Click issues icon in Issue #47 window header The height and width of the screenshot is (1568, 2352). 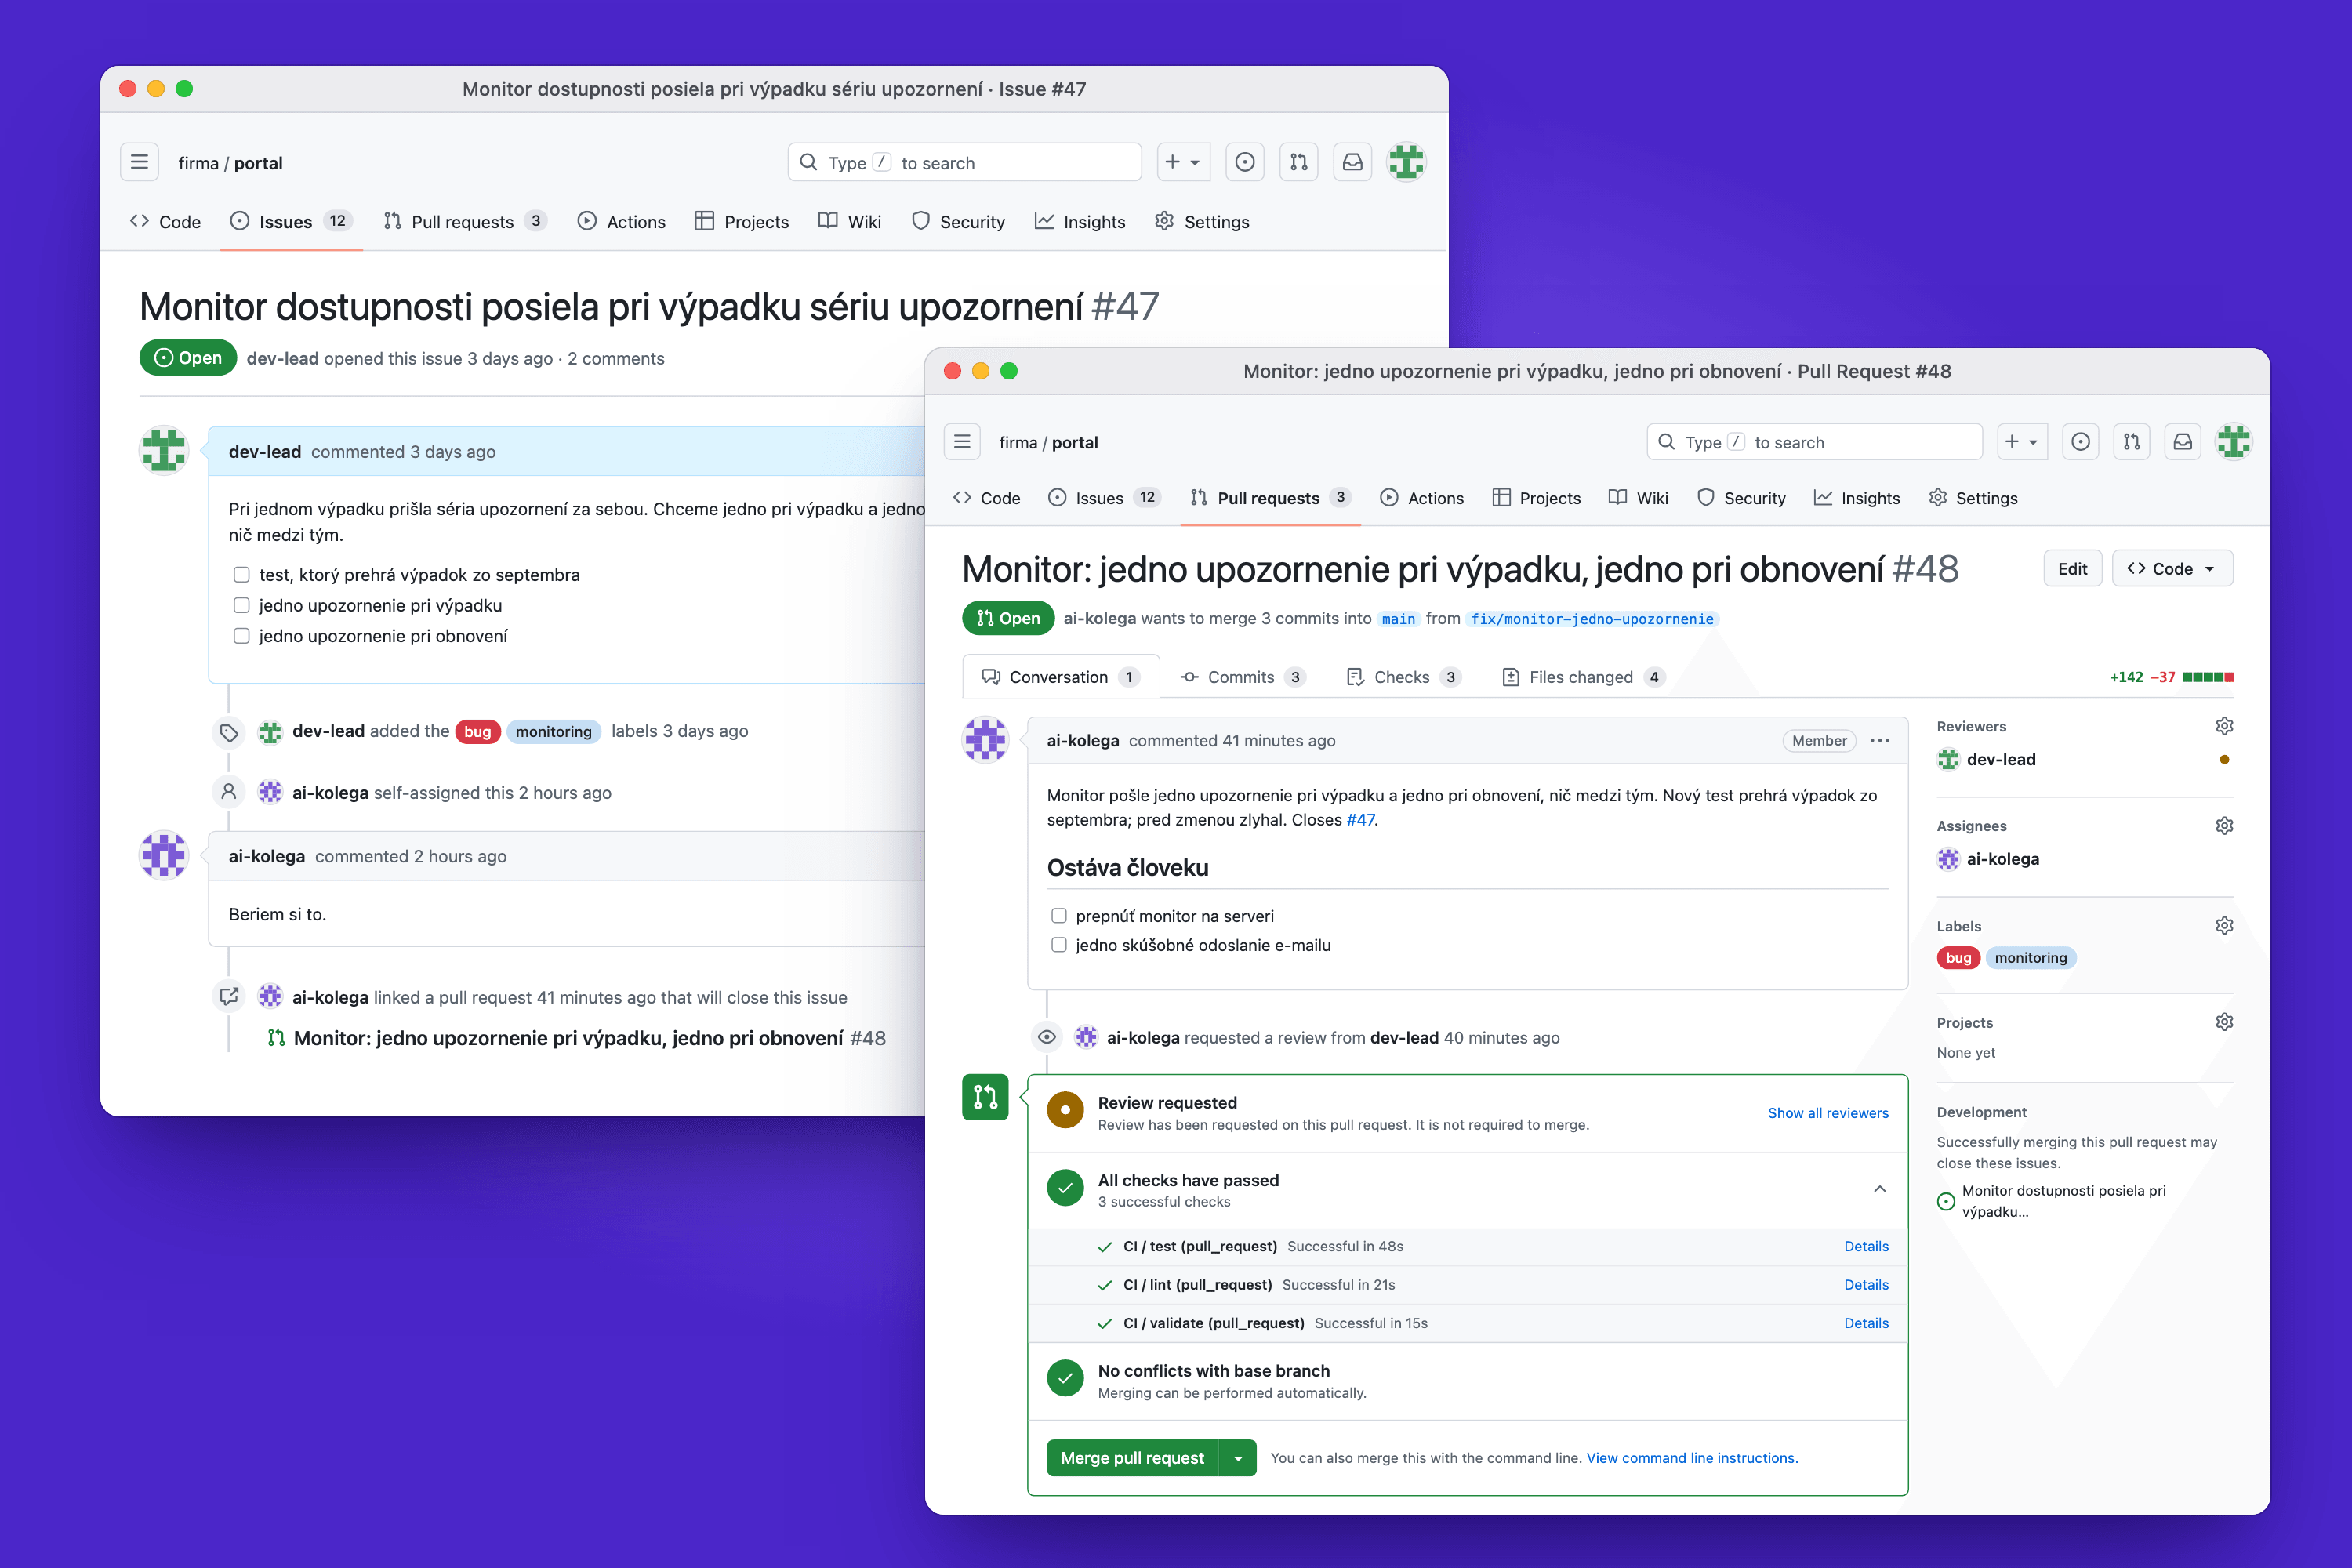click(1245, 162)
